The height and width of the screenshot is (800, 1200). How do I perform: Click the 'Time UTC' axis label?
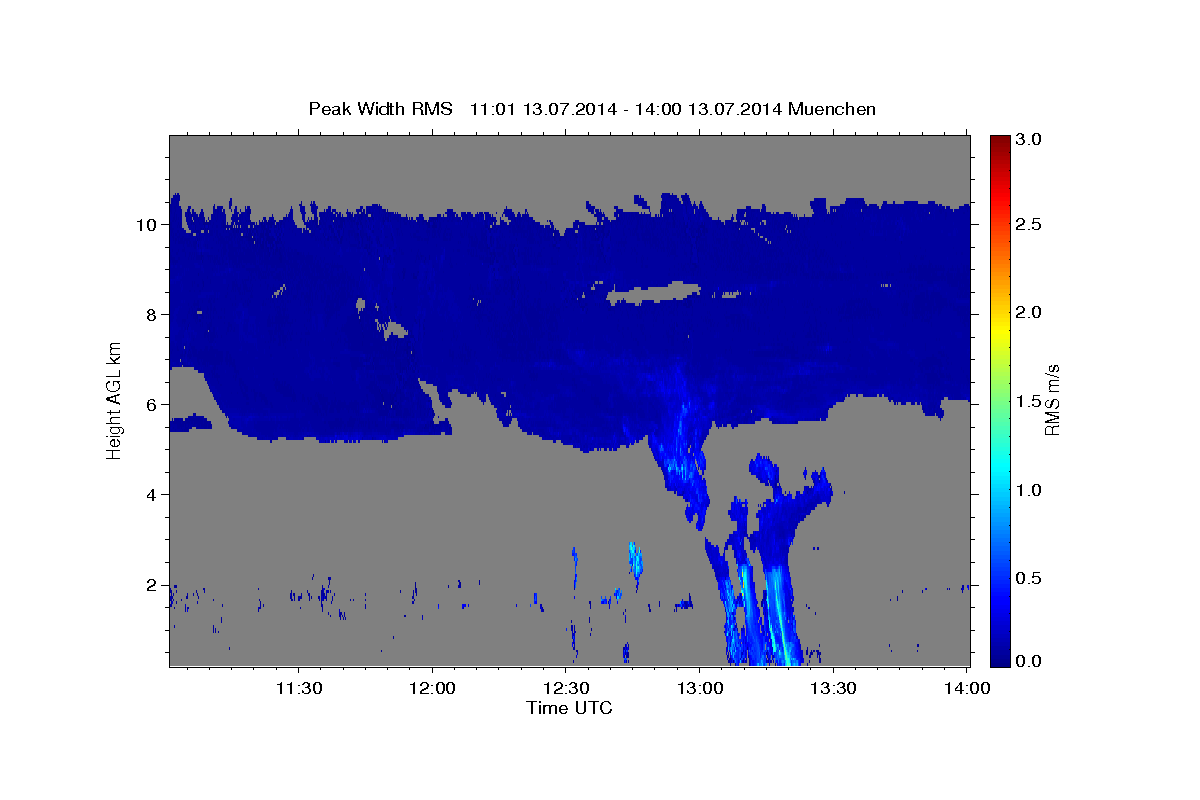[x=569, y=708]
